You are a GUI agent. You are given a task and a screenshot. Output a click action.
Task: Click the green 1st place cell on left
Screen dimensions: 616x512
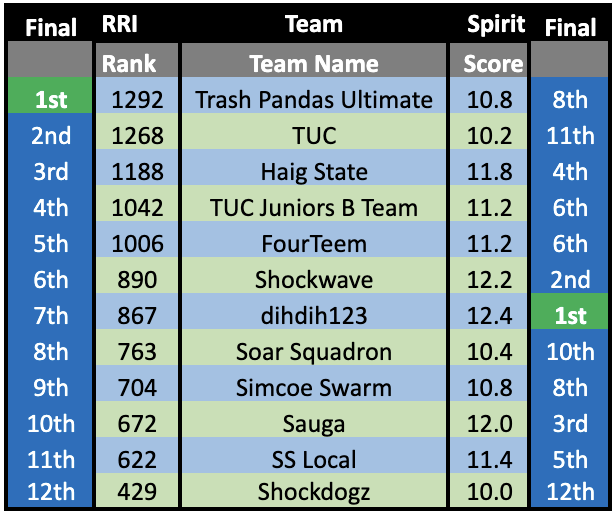coord(51,100)
